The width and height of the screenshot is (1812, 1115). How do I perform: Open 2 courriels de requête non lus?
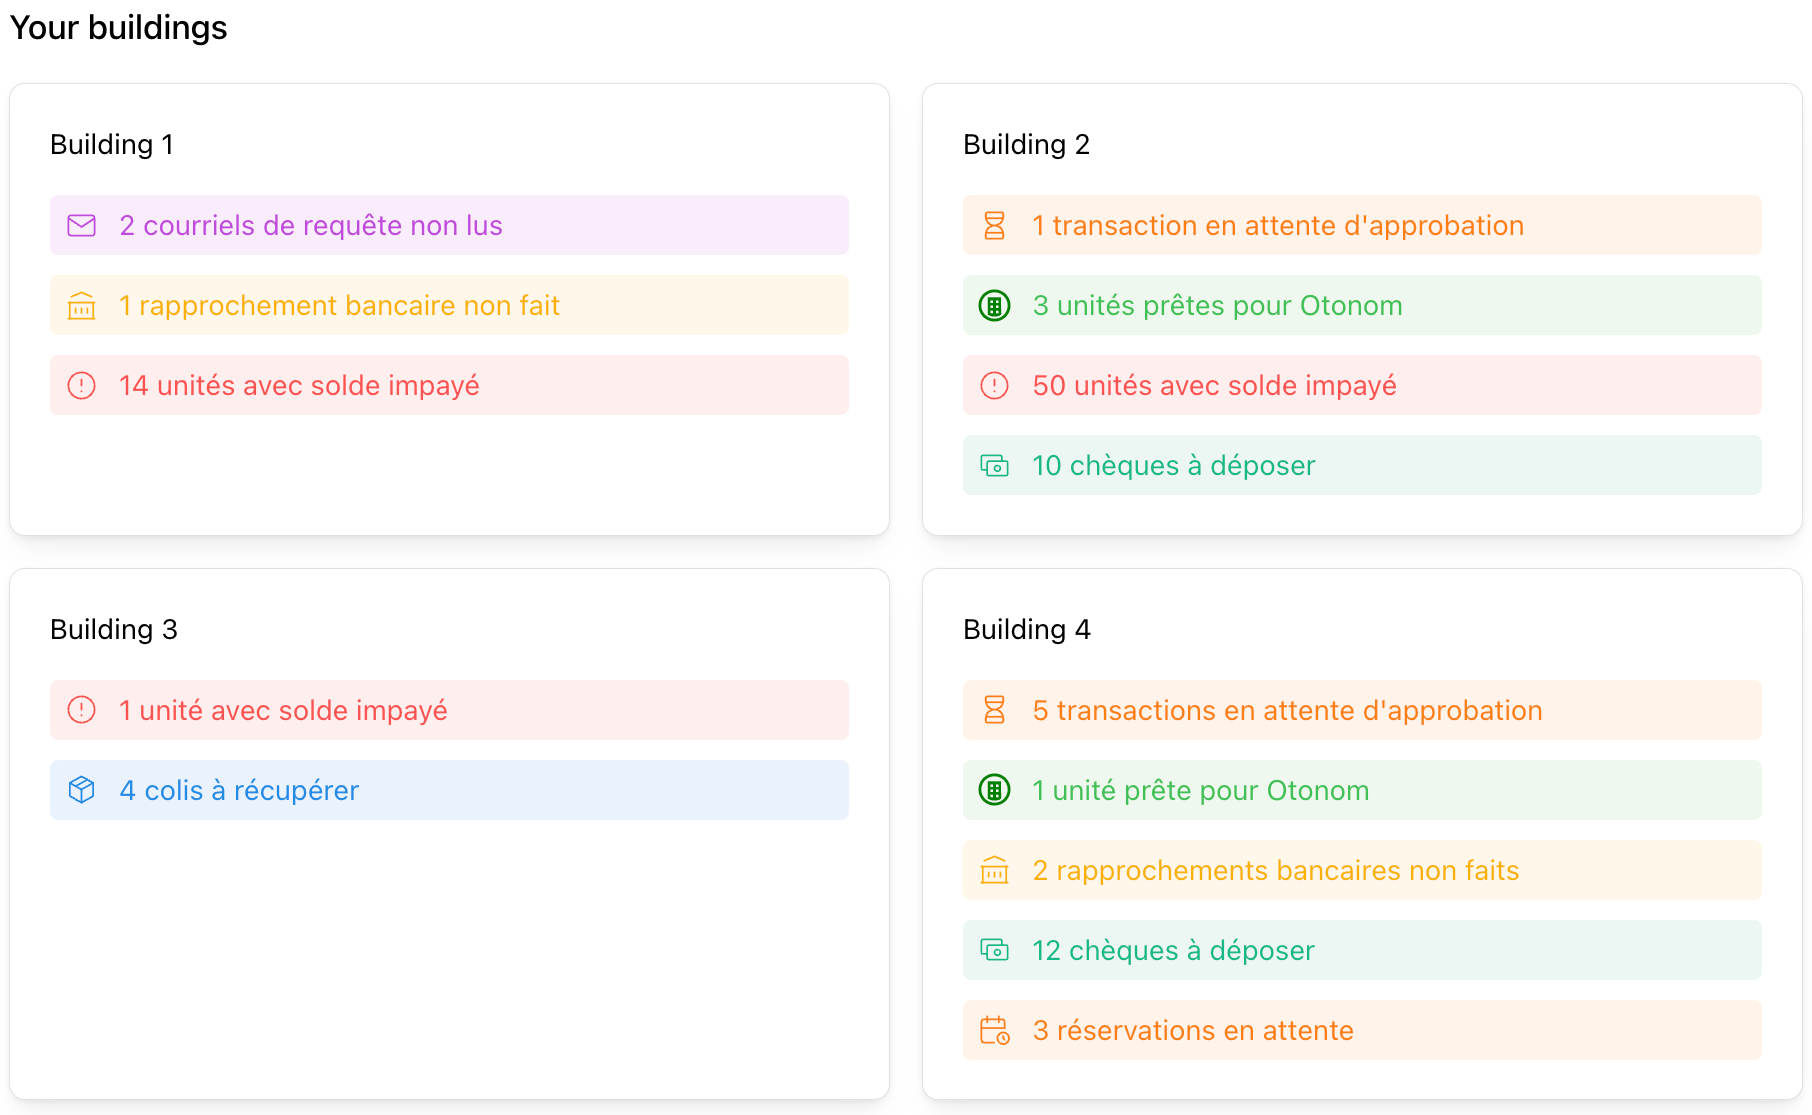tap(311, 226)
